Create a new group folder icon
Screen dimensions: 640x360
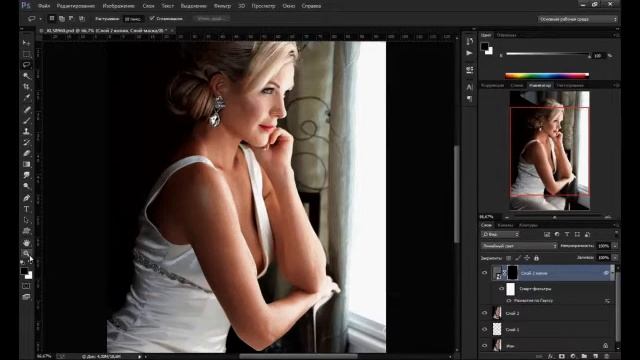[584, 356]
